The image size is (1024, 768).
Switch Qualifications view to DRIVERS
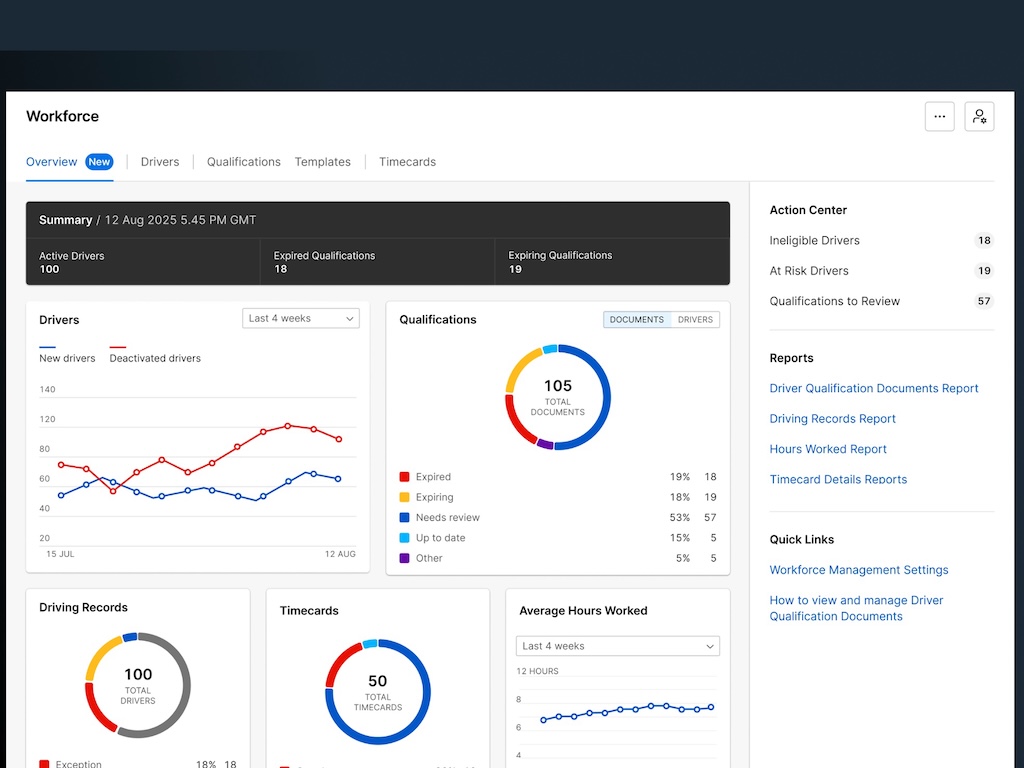point(695,319)
